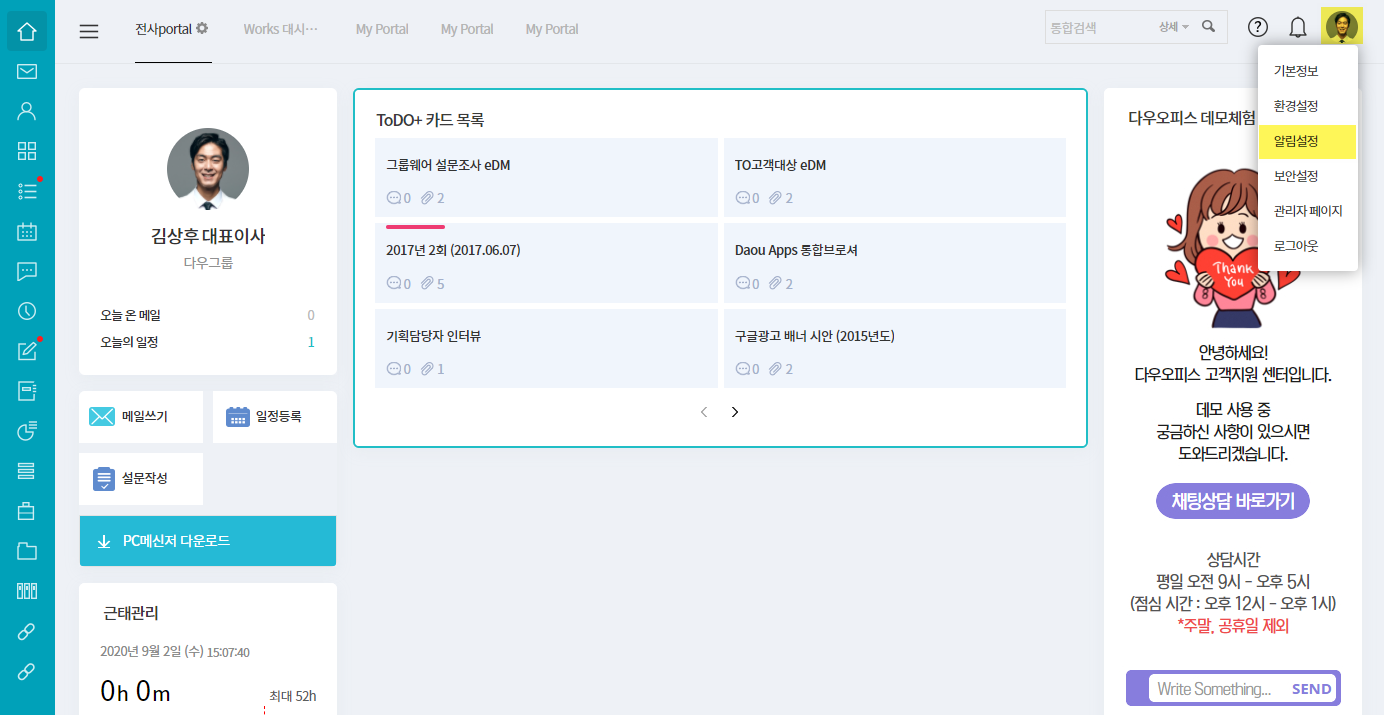
Task: Open the folder icon in left sidebar
Action: 27,551
